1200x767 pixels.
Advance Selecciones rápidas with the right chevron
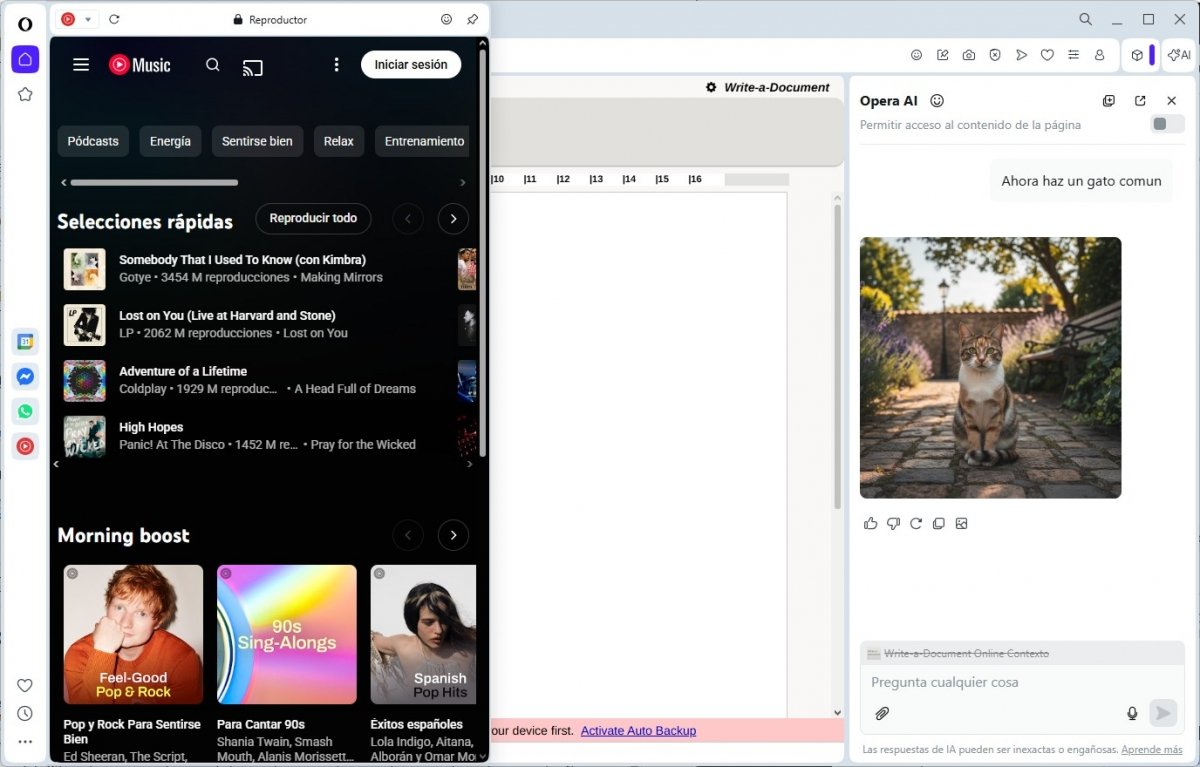453,218
